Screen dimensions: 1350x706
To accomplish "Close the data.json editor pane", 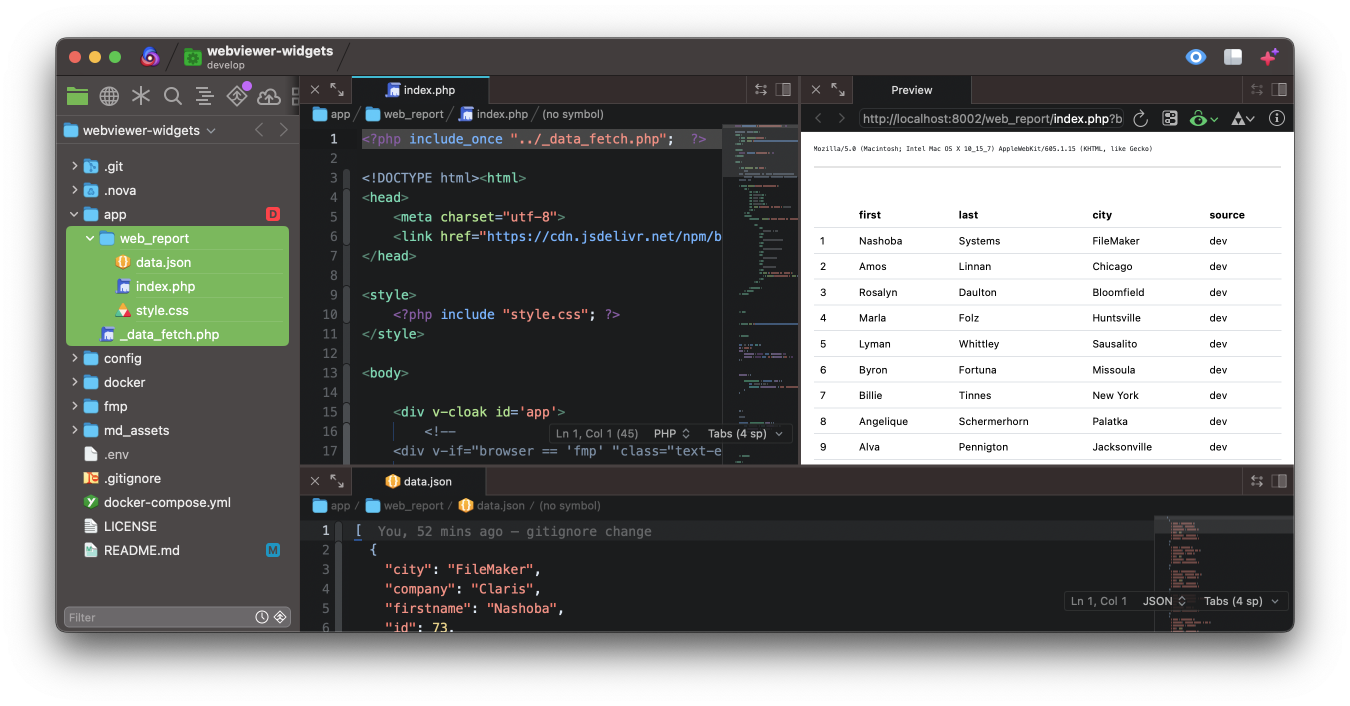I will (x=315, y=481).
